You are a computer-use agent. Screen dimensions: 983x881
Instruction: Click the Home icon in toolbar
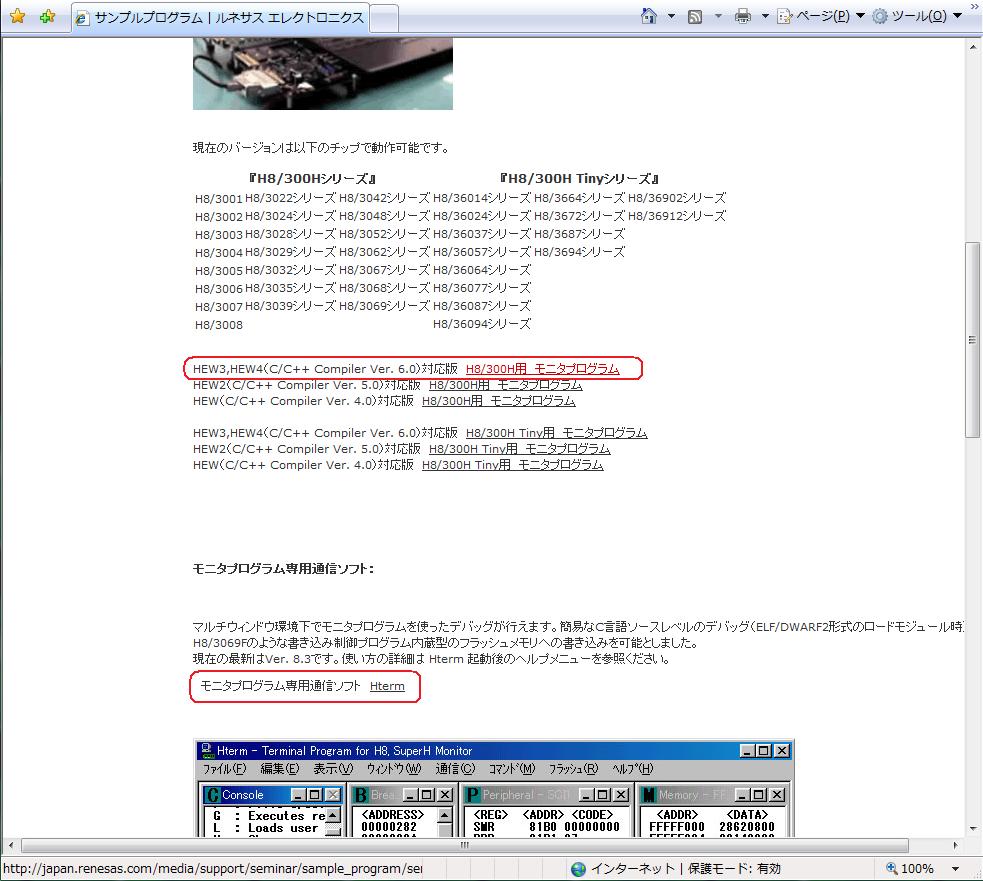pos(649,16)
